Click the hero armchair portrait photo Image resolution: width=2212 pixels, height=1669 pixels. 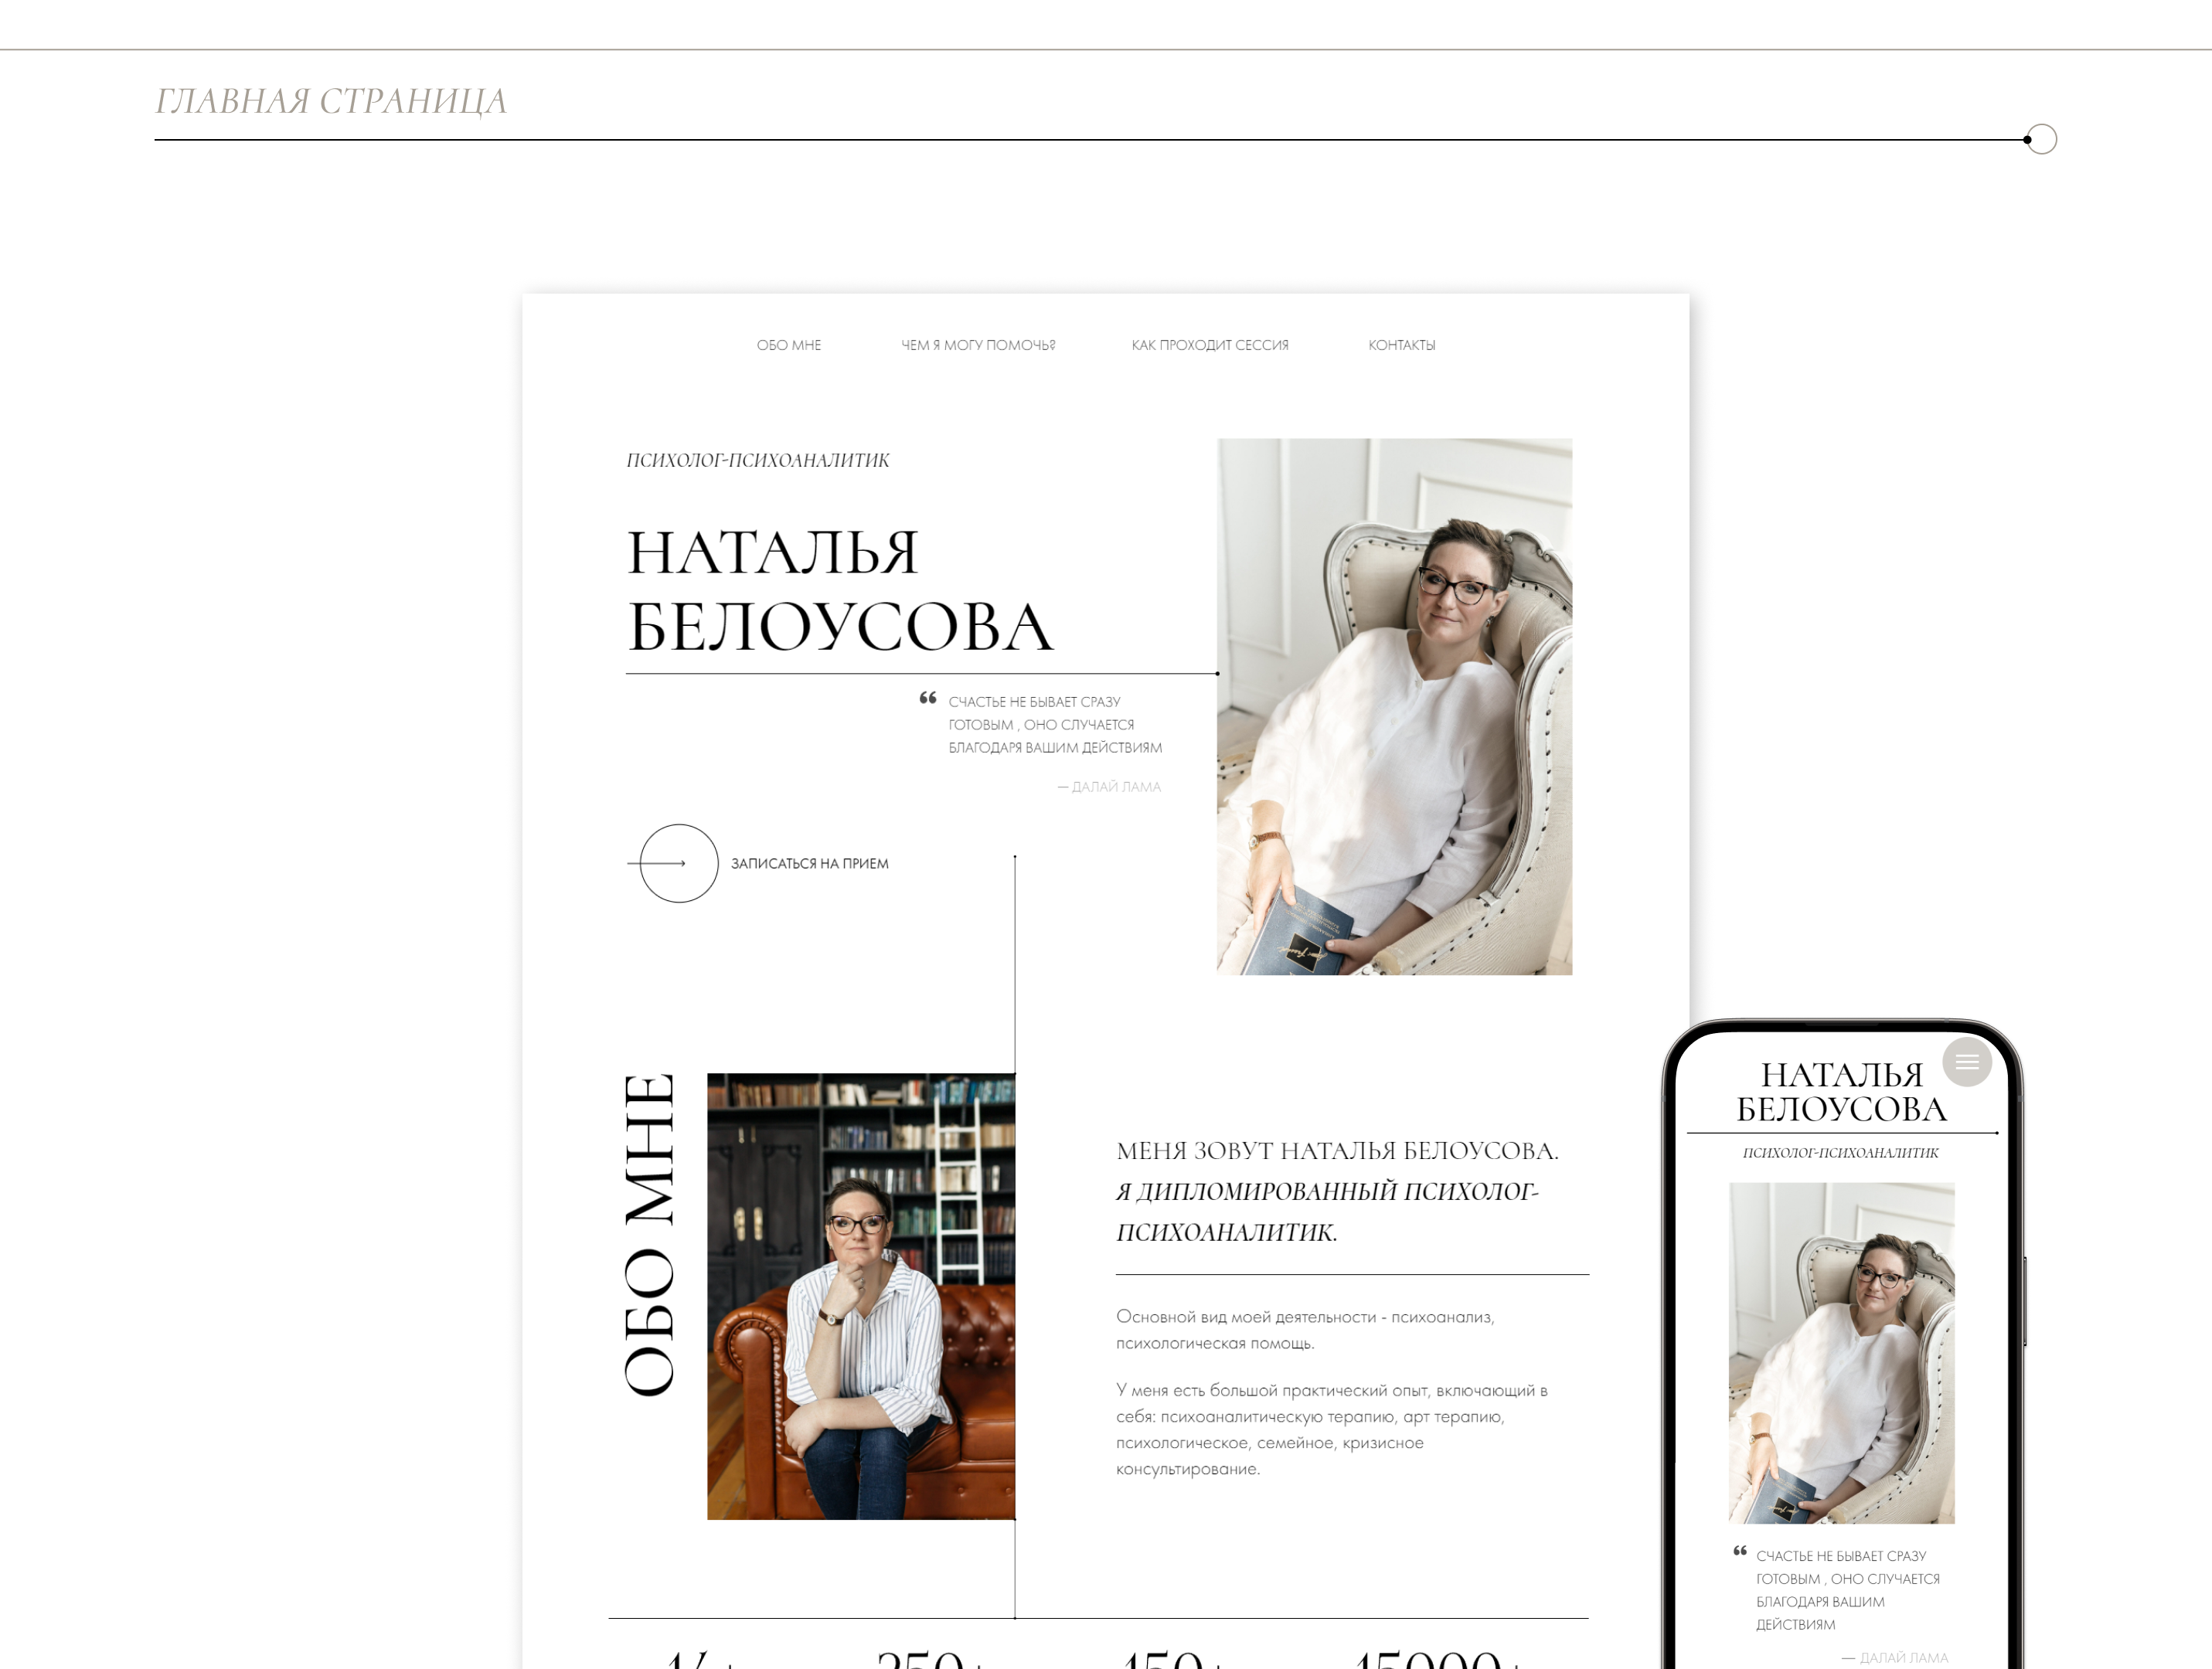click(x=1393, y=706)
